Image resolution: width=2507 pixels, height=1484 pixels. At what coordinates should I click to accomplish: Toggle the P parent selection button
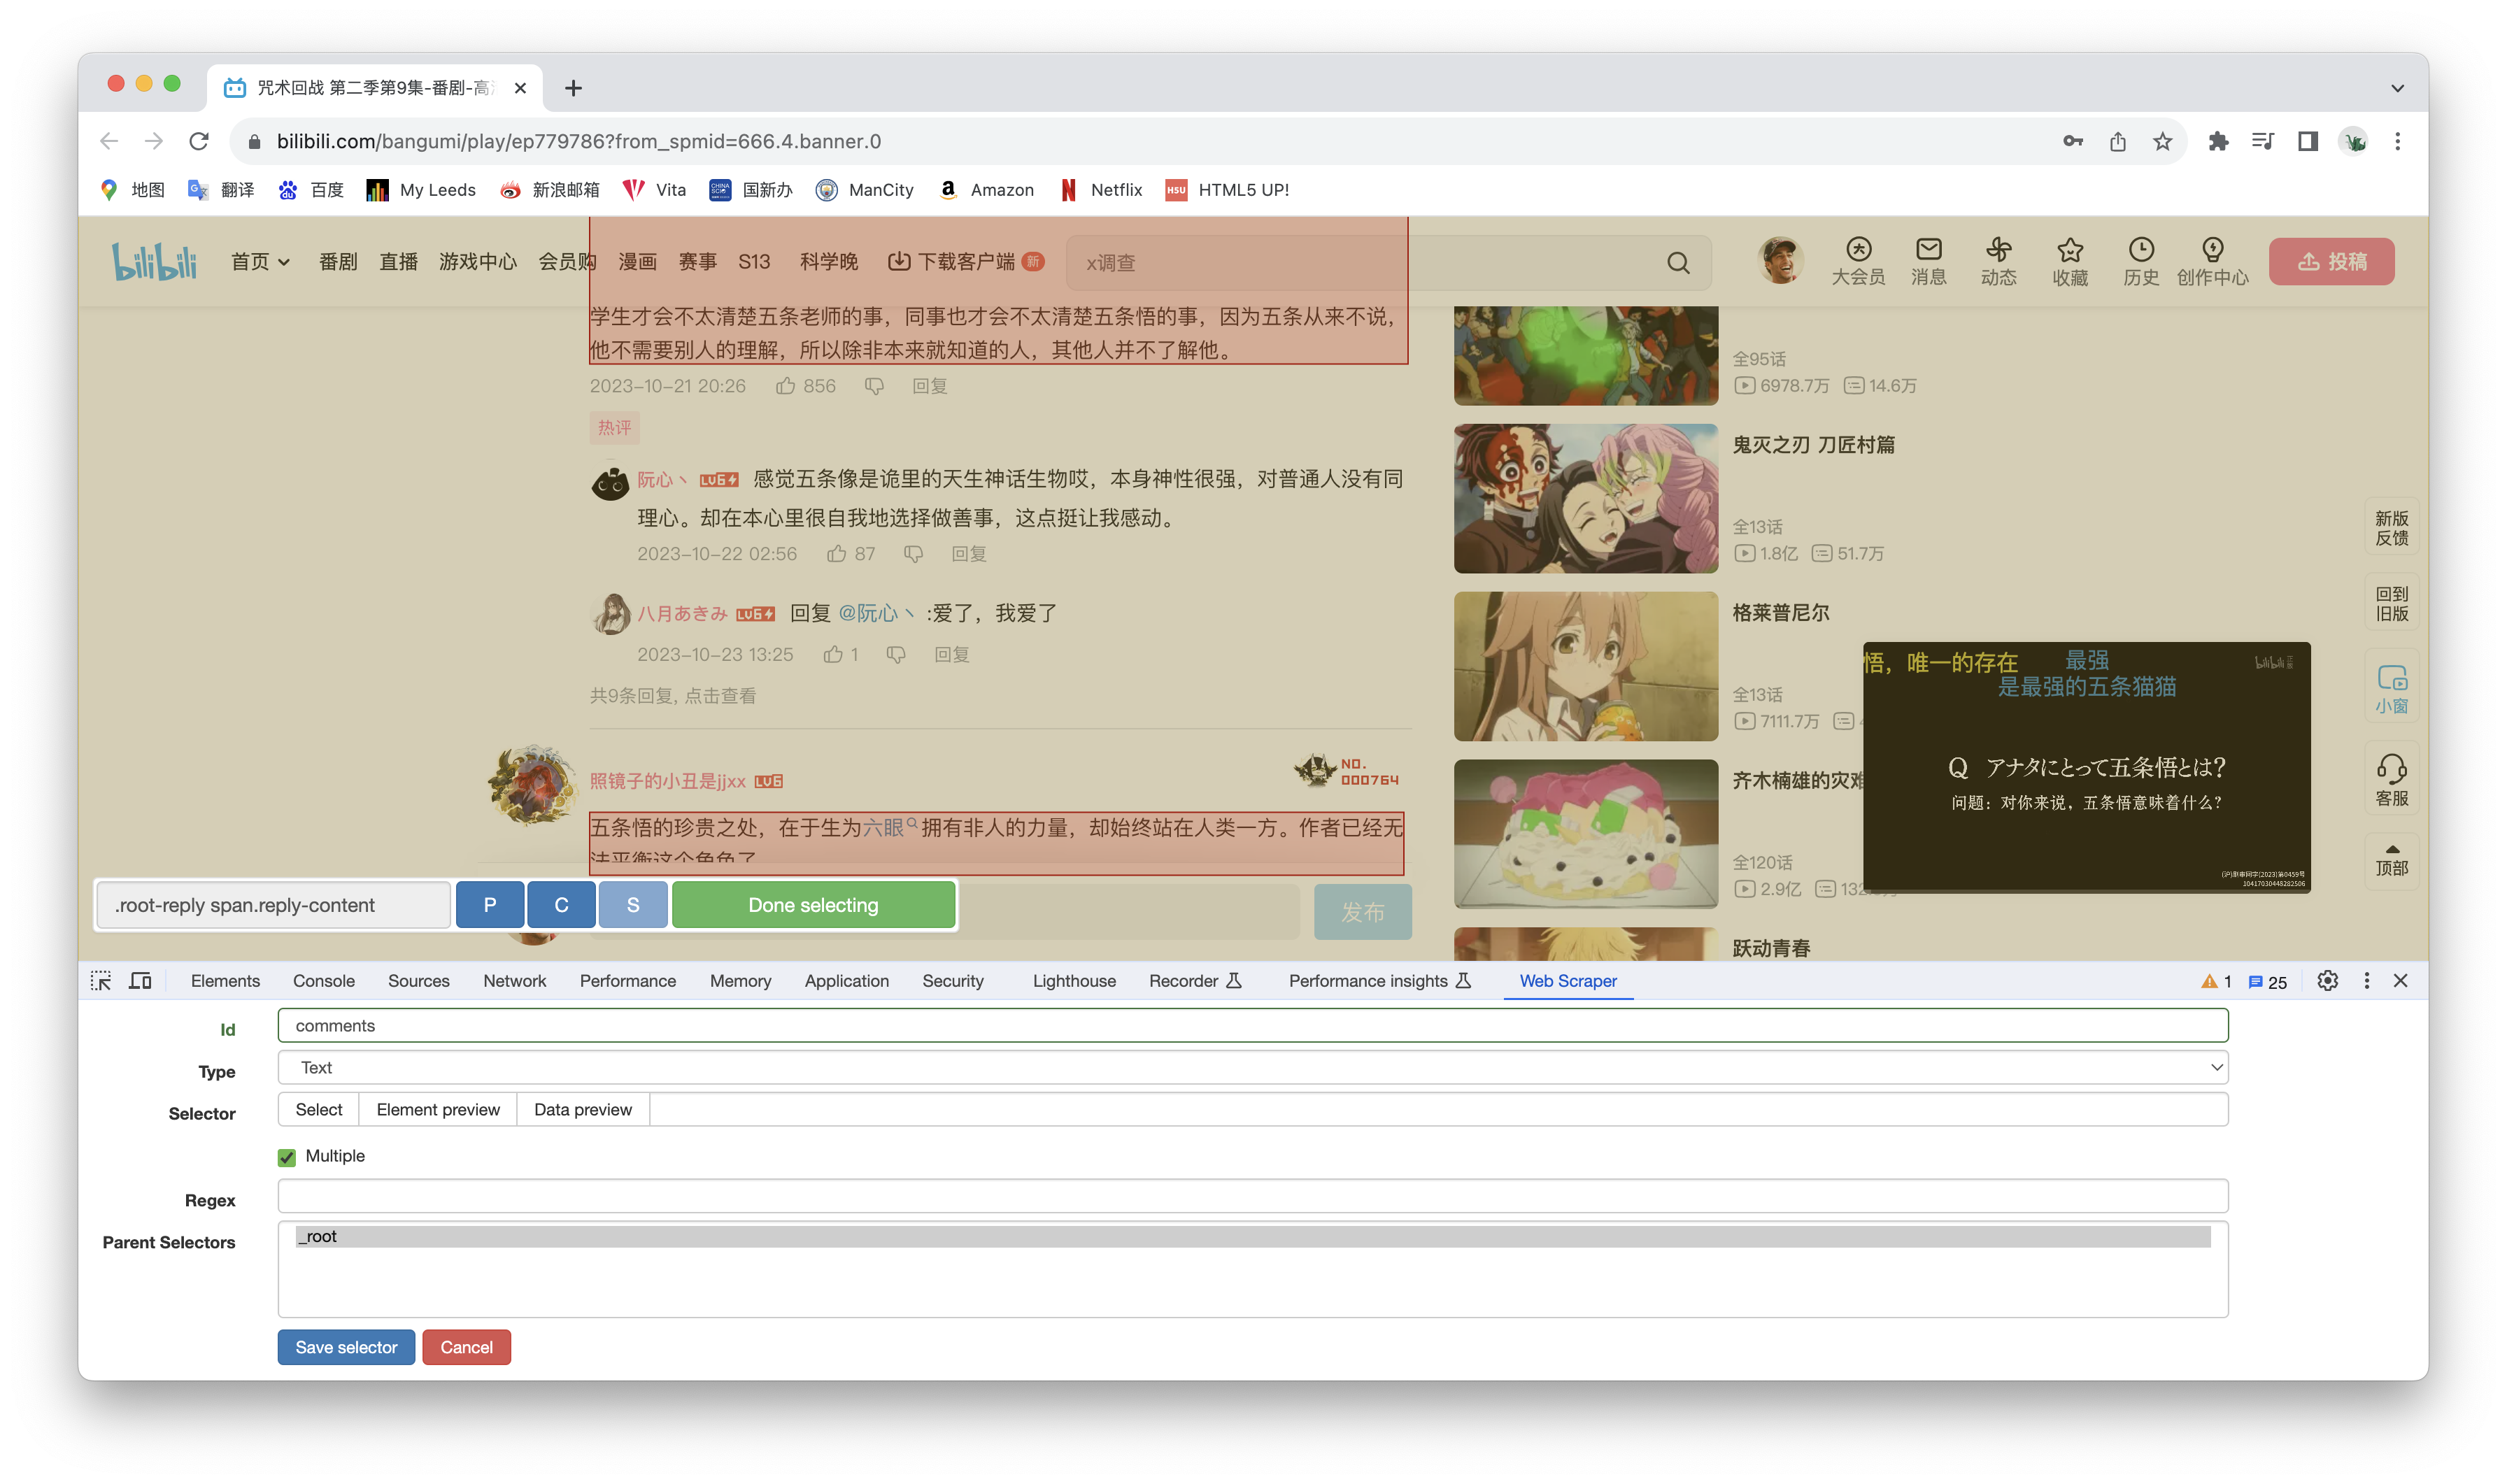point(490,905)
